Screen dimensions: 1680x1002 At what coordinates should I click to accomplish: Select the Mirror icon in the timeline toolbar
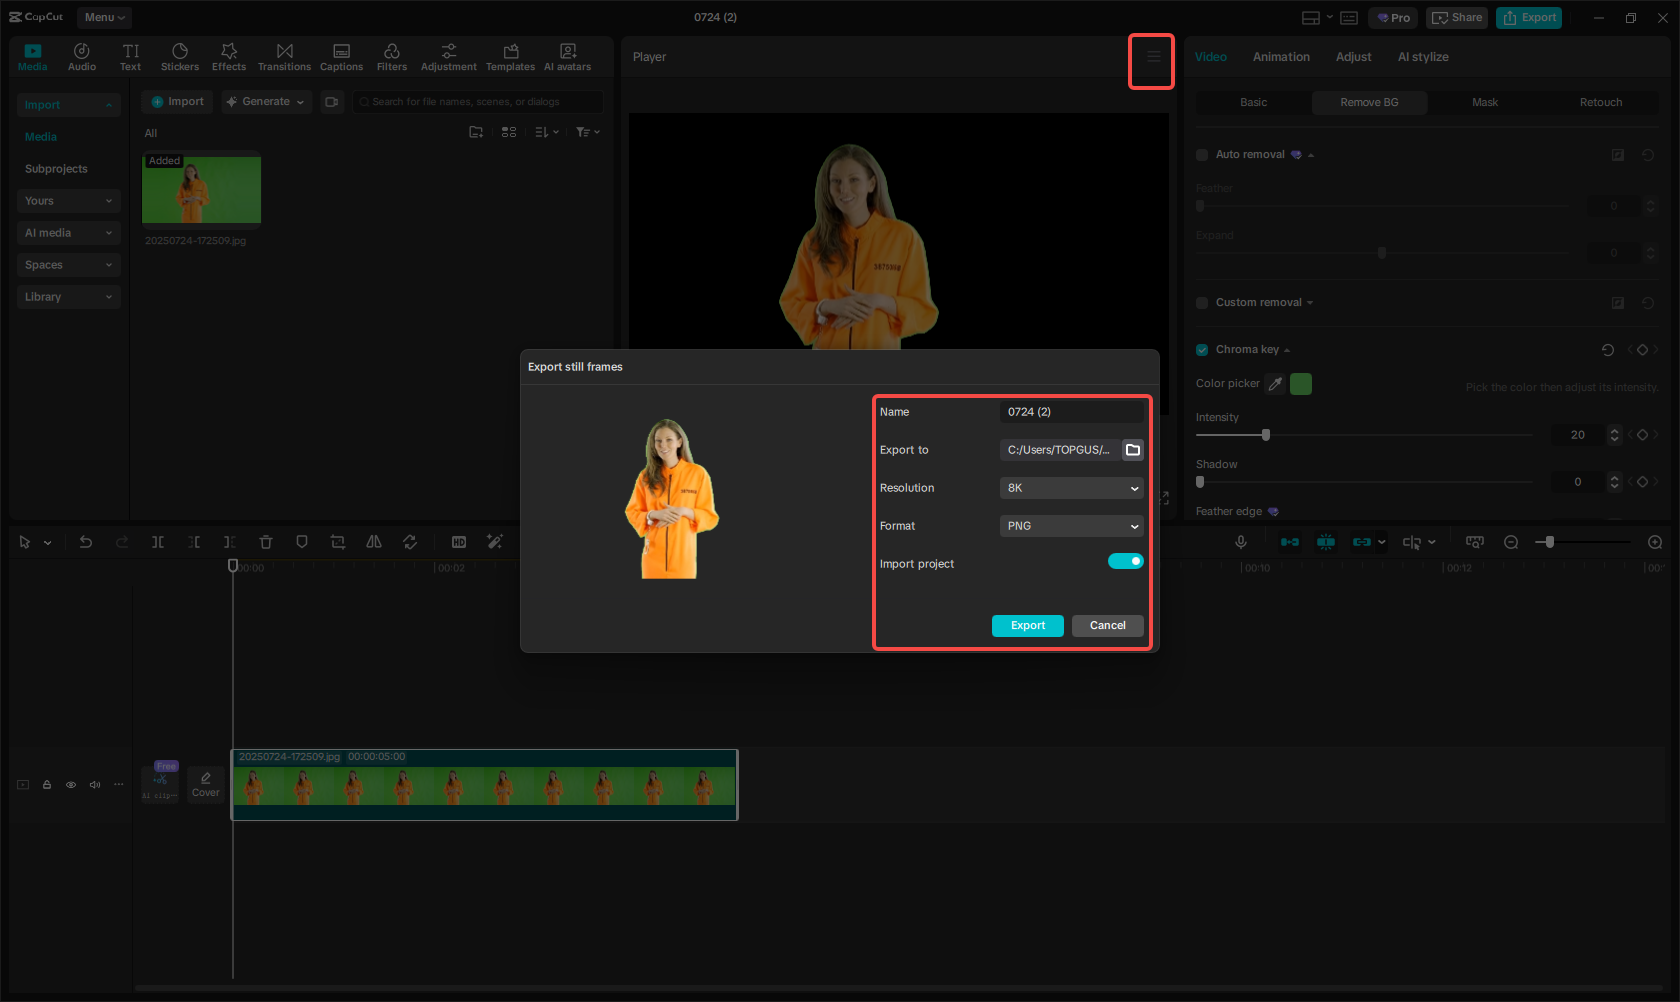(x=374, y=541)
